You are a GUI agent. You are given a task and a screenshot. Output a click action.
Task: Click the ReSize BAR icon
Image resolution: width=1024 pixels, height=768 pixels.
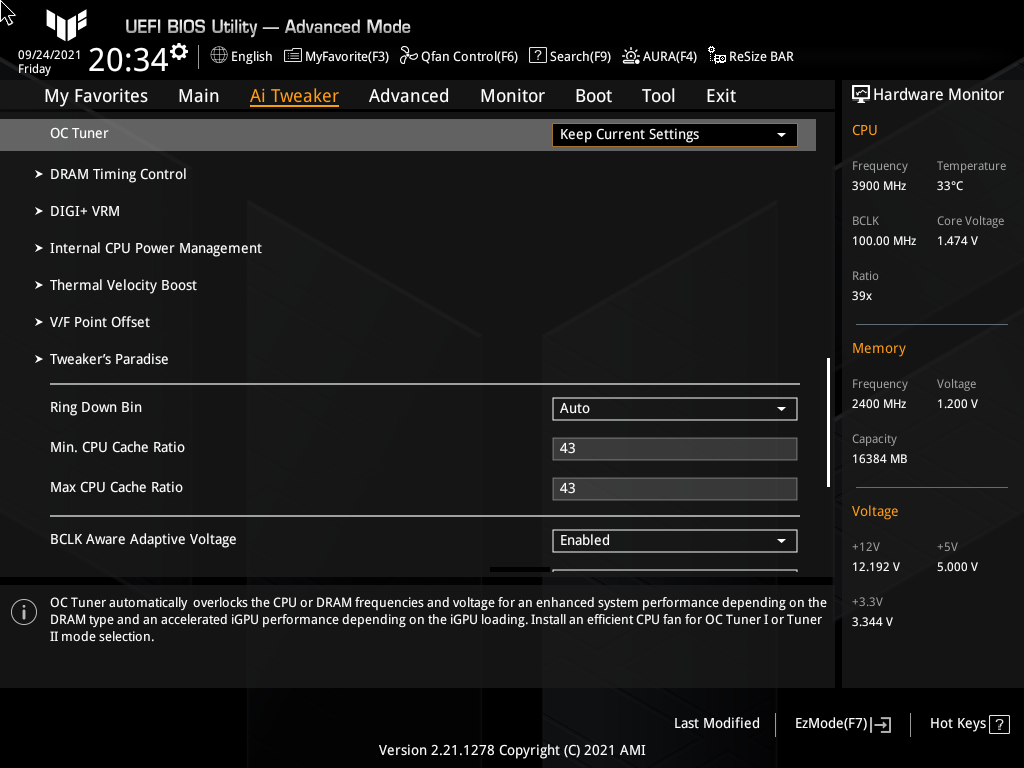click(x=716, y=56)
